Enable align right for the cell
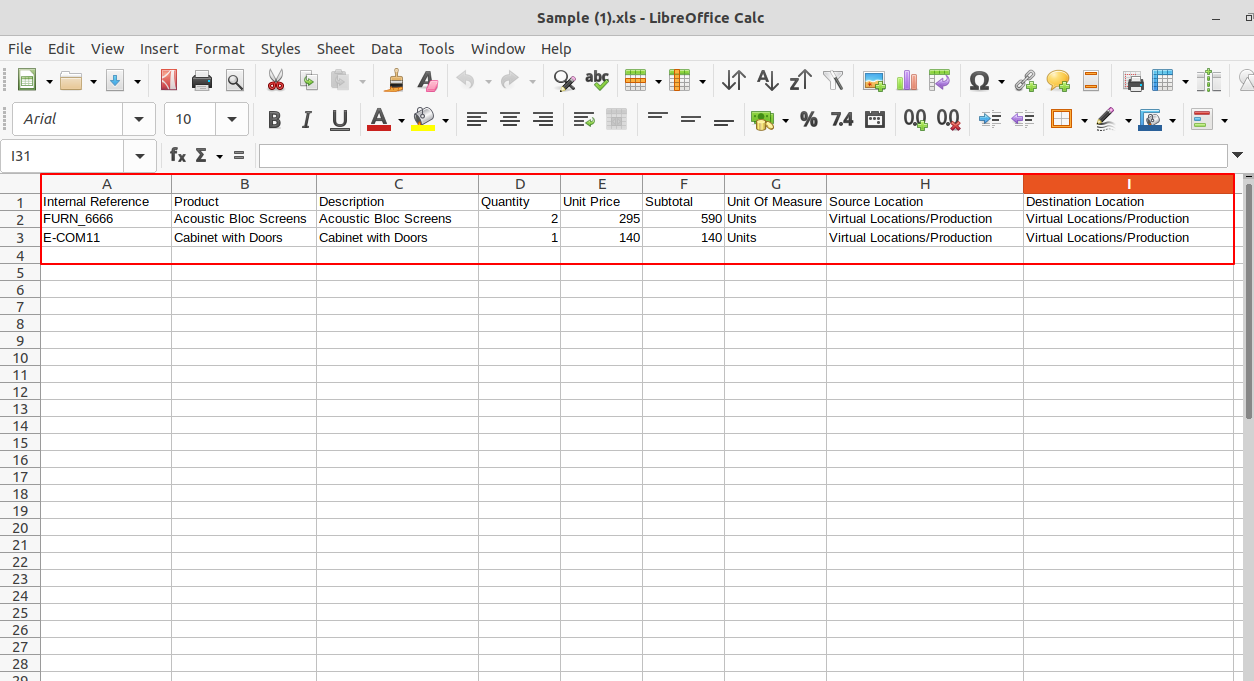Screen dimensions: 1254x681 pos(543,120)
